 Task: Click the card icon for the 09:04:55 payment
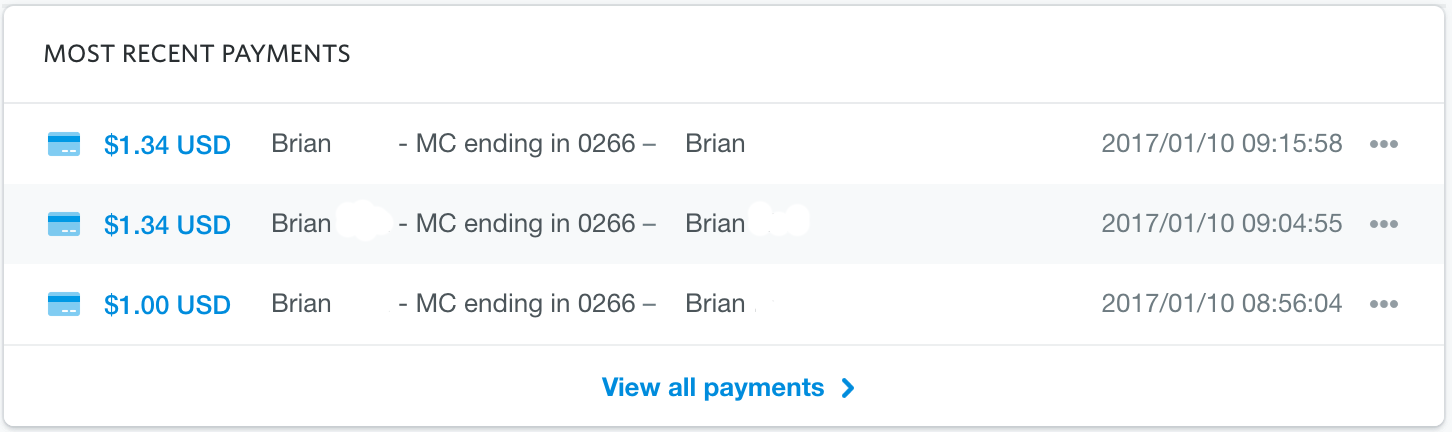click(64, 224)
